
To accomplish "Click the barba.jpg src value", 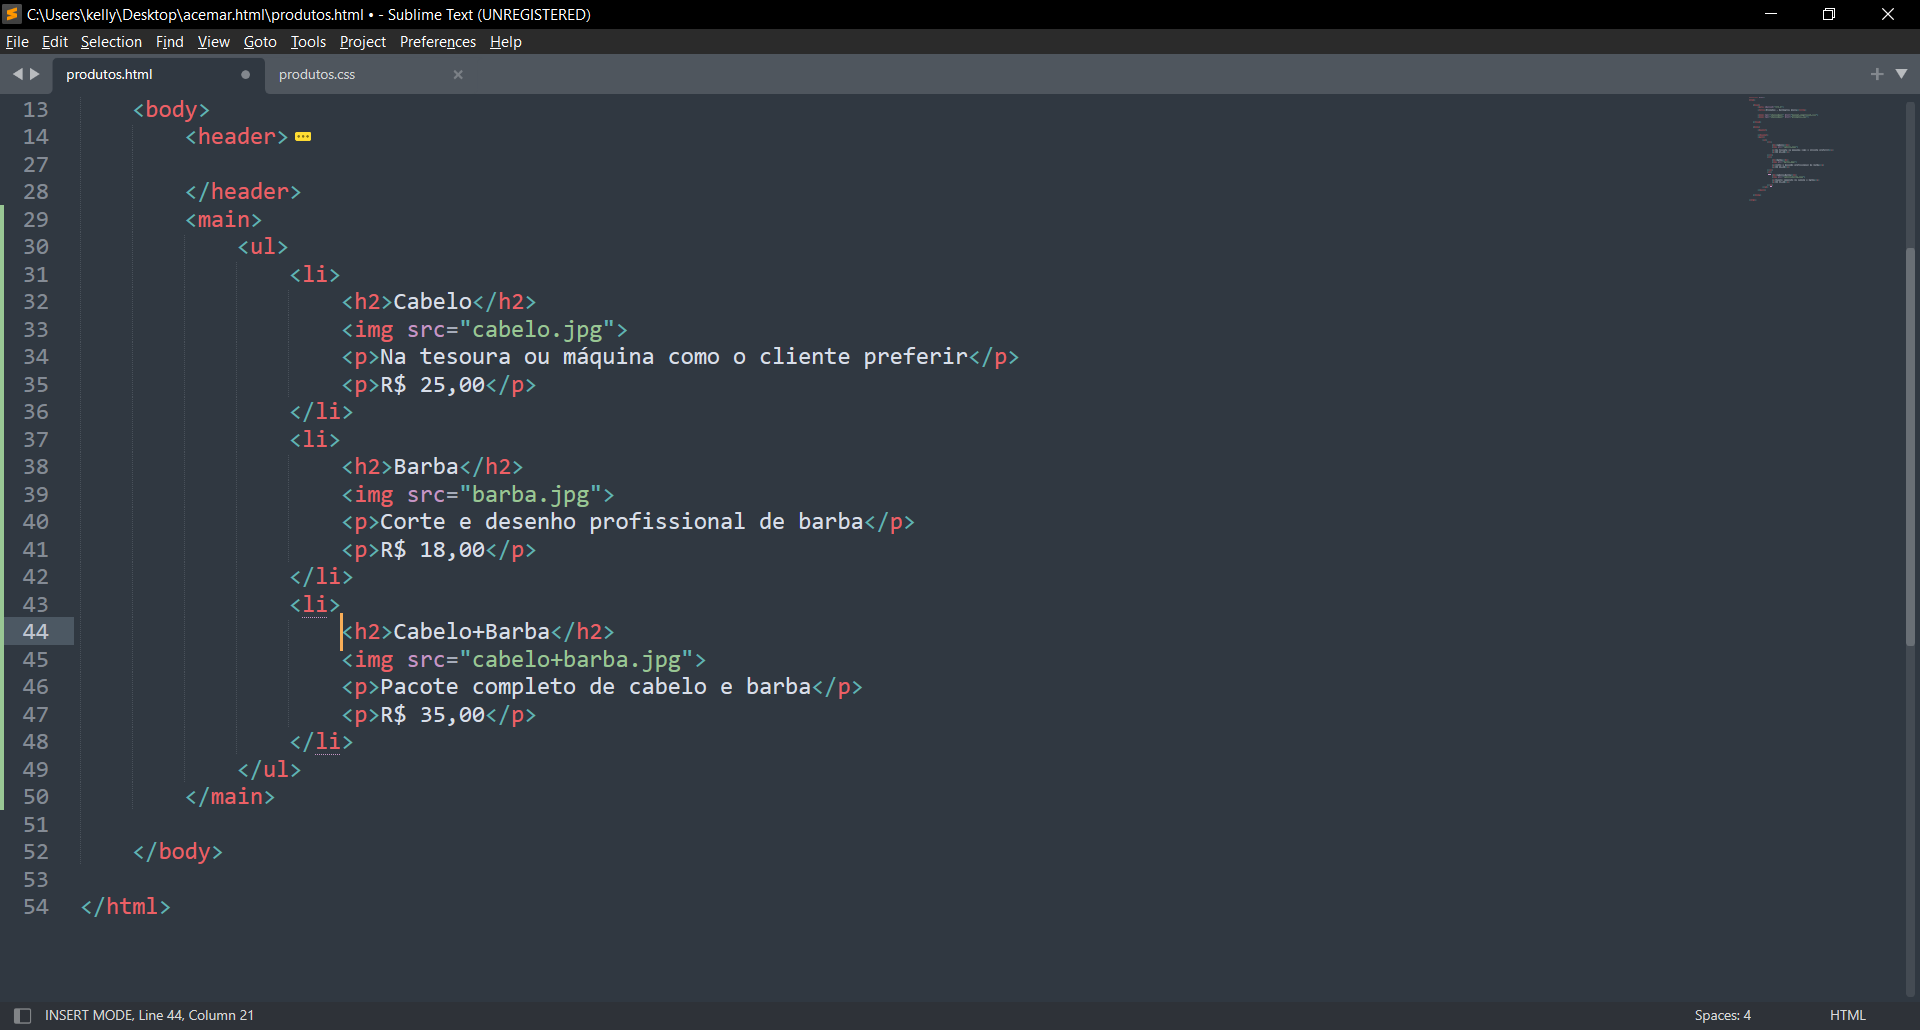I will [530, 495].
